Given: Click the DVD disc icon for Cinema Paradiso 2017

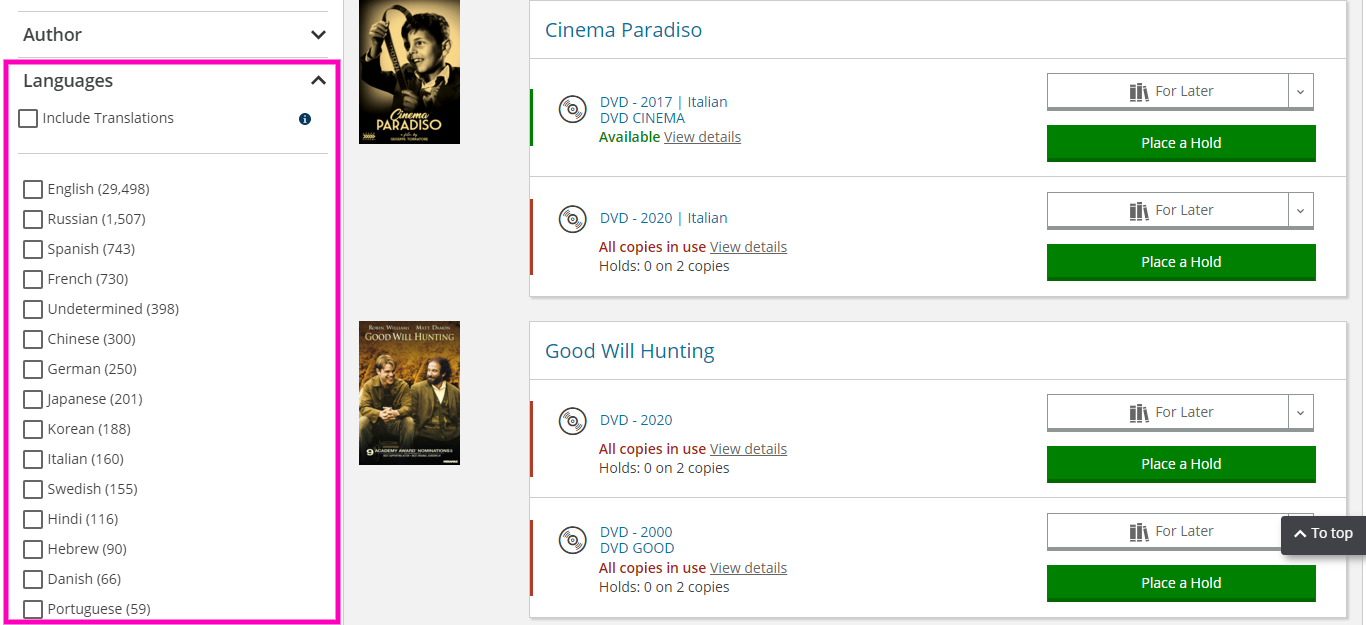Looking at the screenshot, I should 572,108.
